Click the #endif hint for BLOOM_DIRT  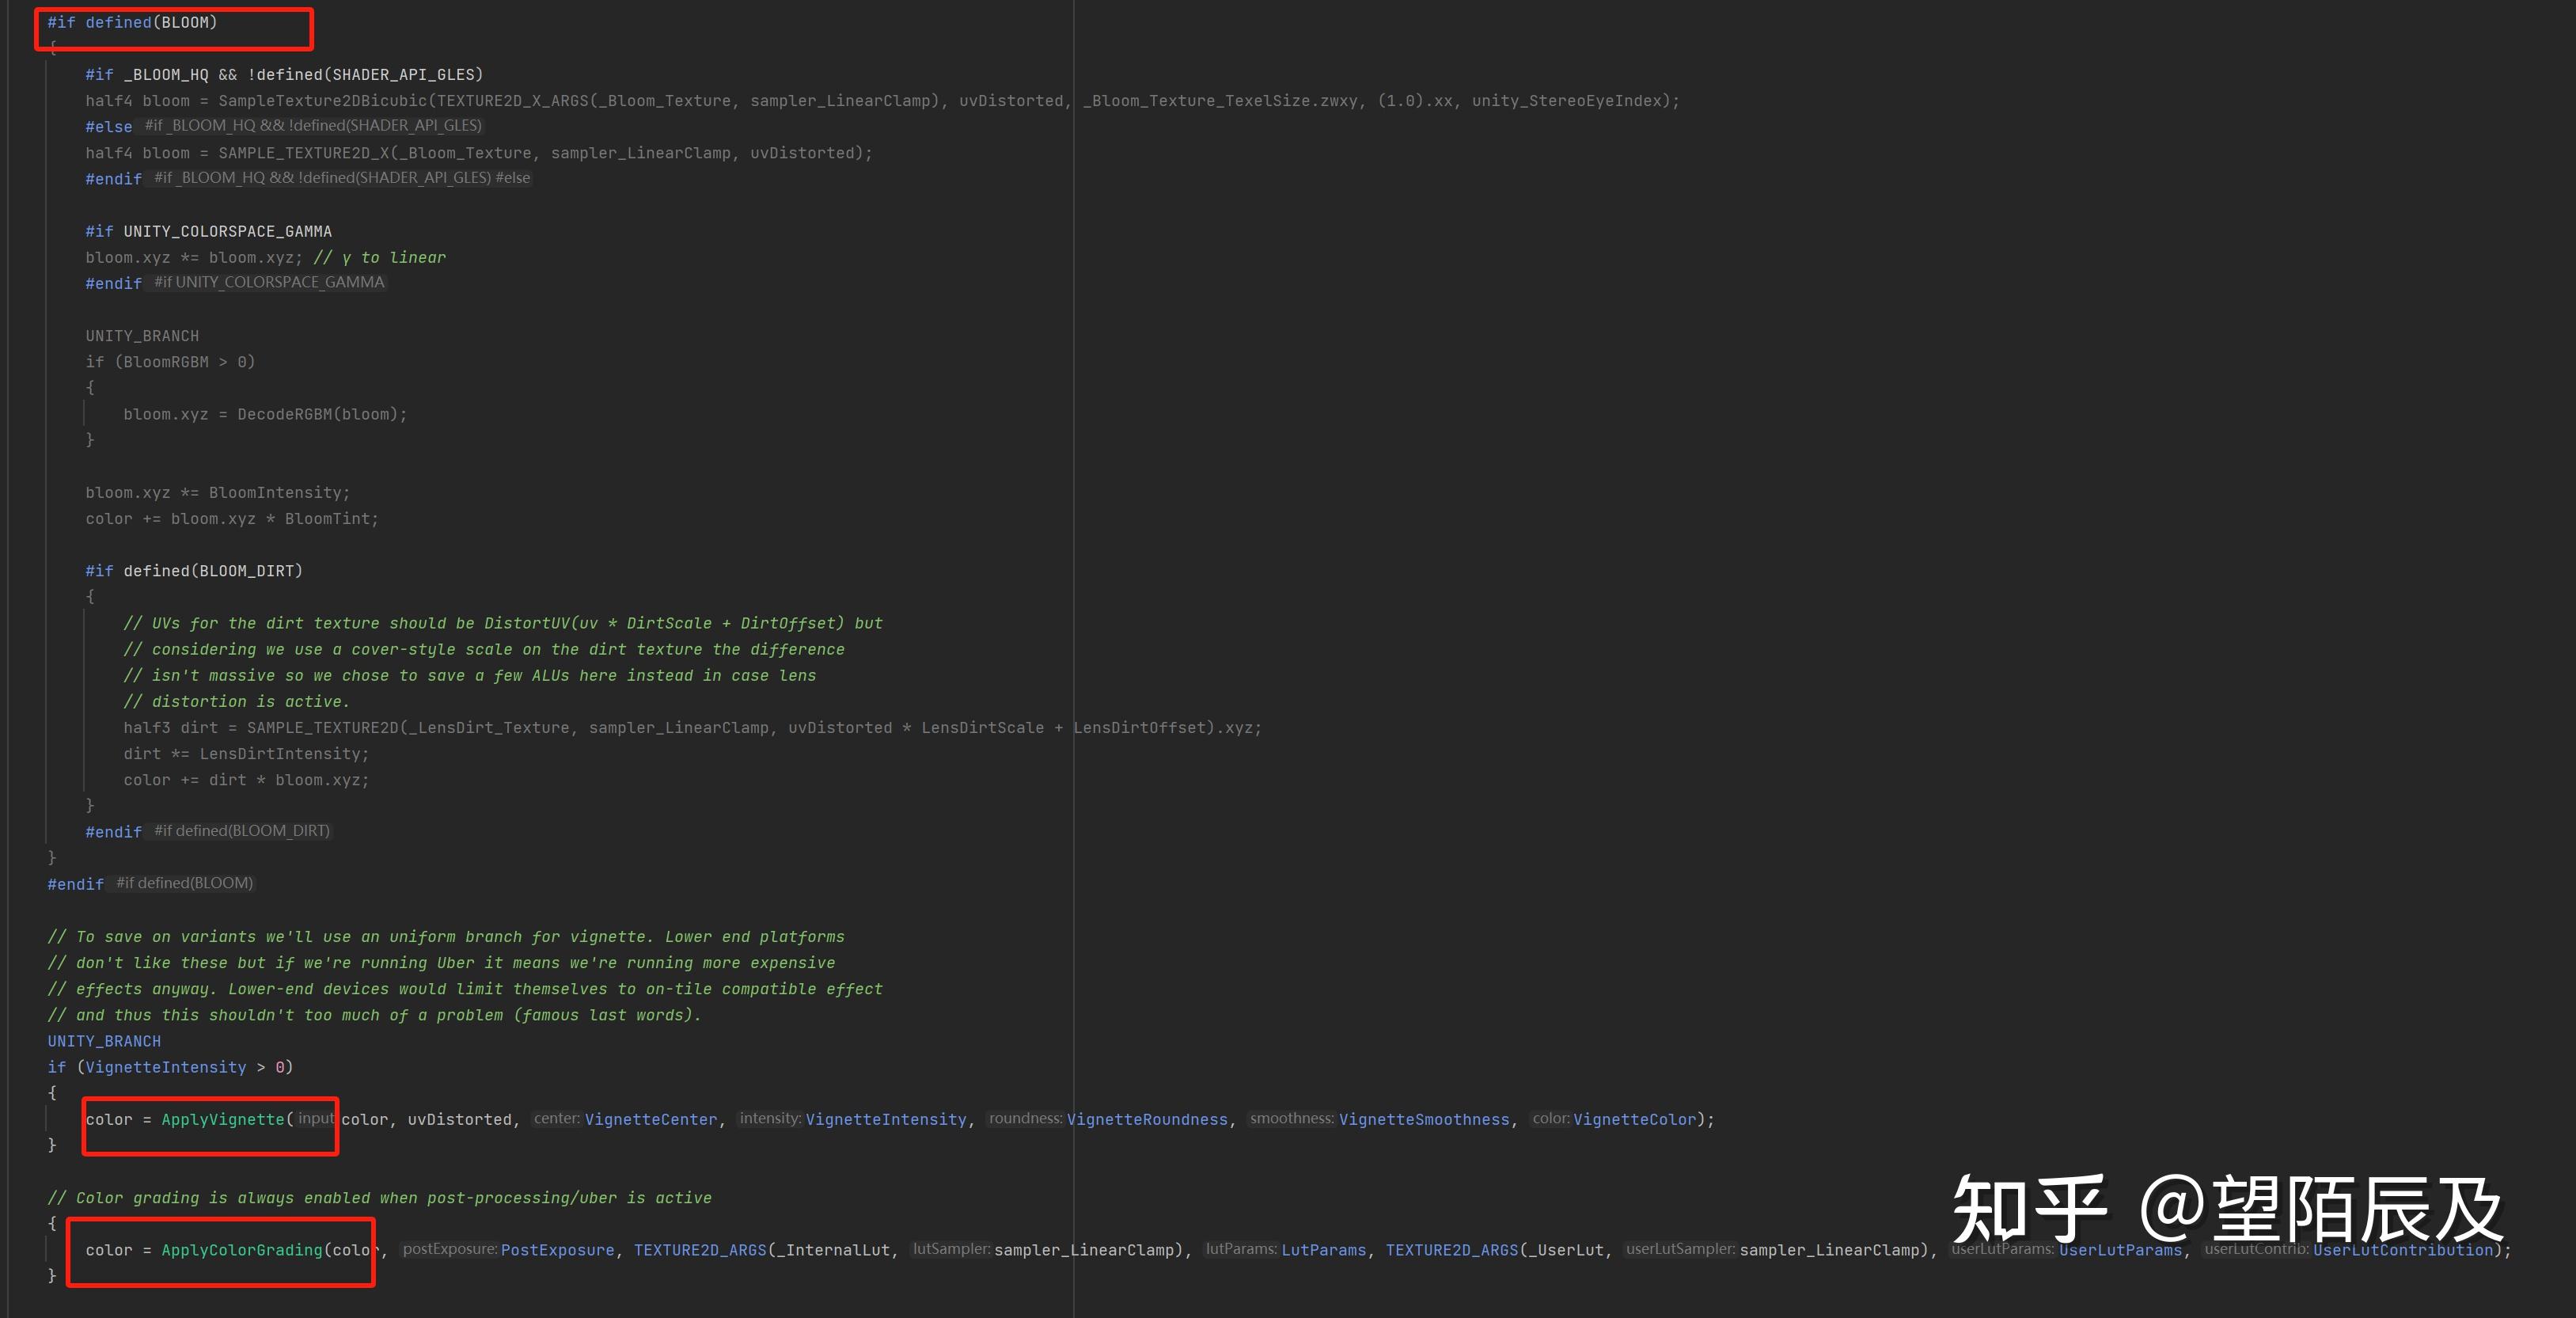[241, 831]
